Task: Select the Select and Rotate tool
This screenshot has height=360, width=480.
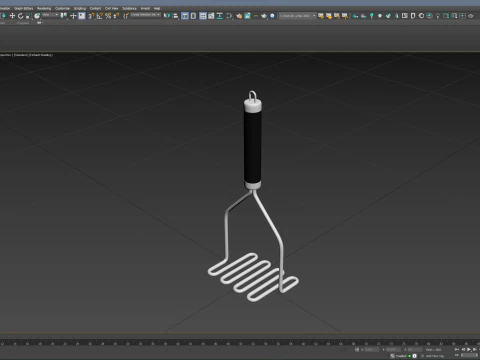Action: tap(20, 16)
